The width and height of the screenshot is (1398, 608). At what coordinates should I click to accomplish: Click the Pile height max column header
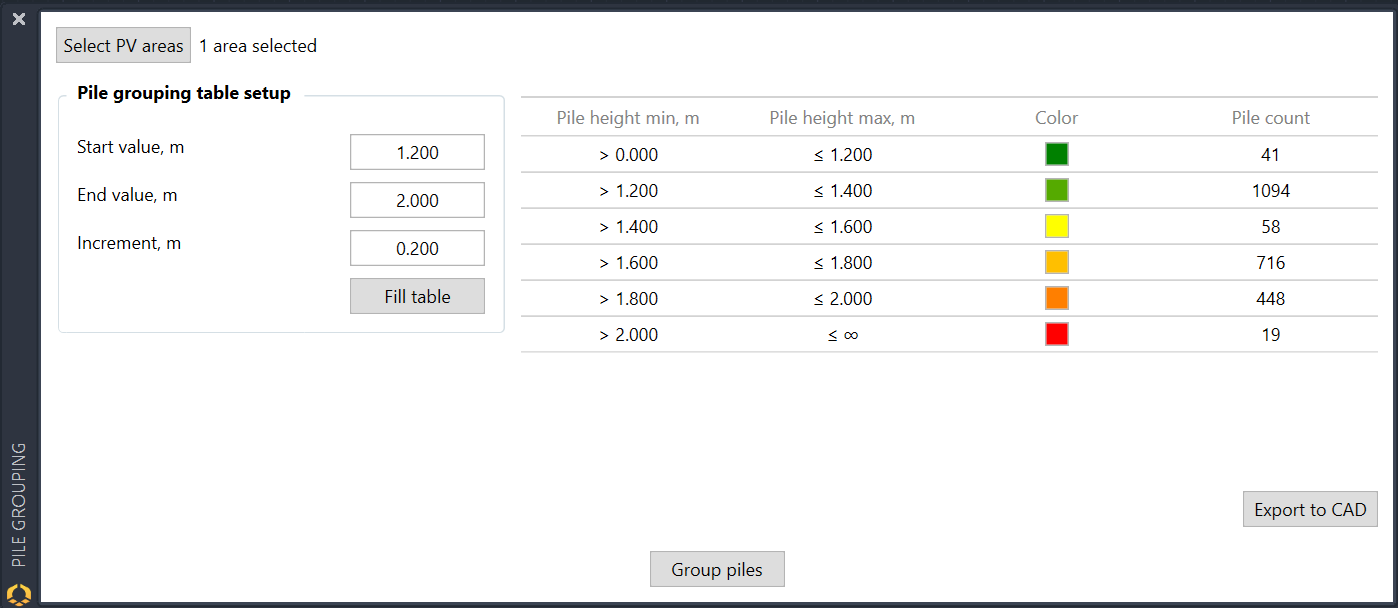tap(842, 118)
